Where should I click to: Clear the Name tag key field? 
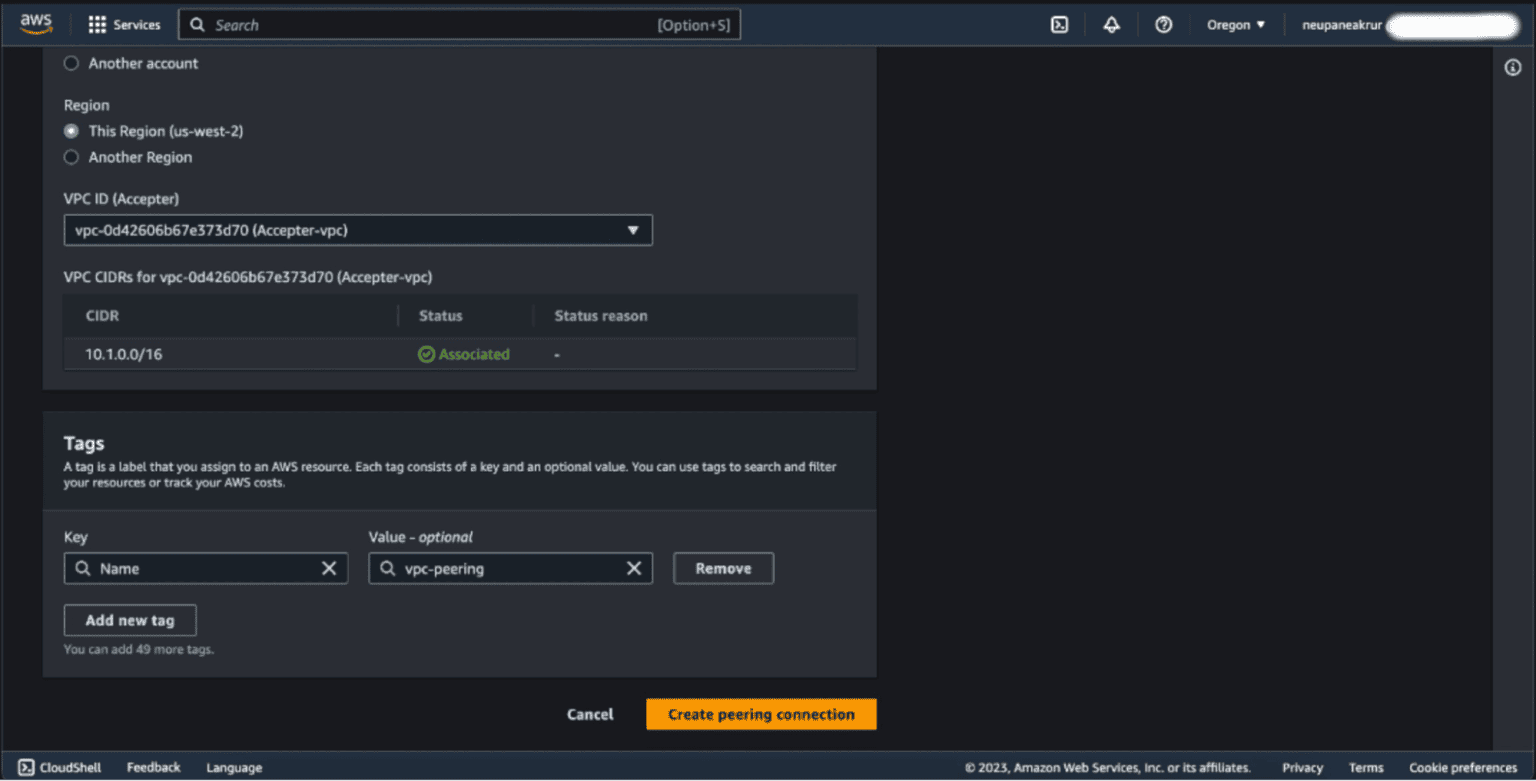(330, 568)
